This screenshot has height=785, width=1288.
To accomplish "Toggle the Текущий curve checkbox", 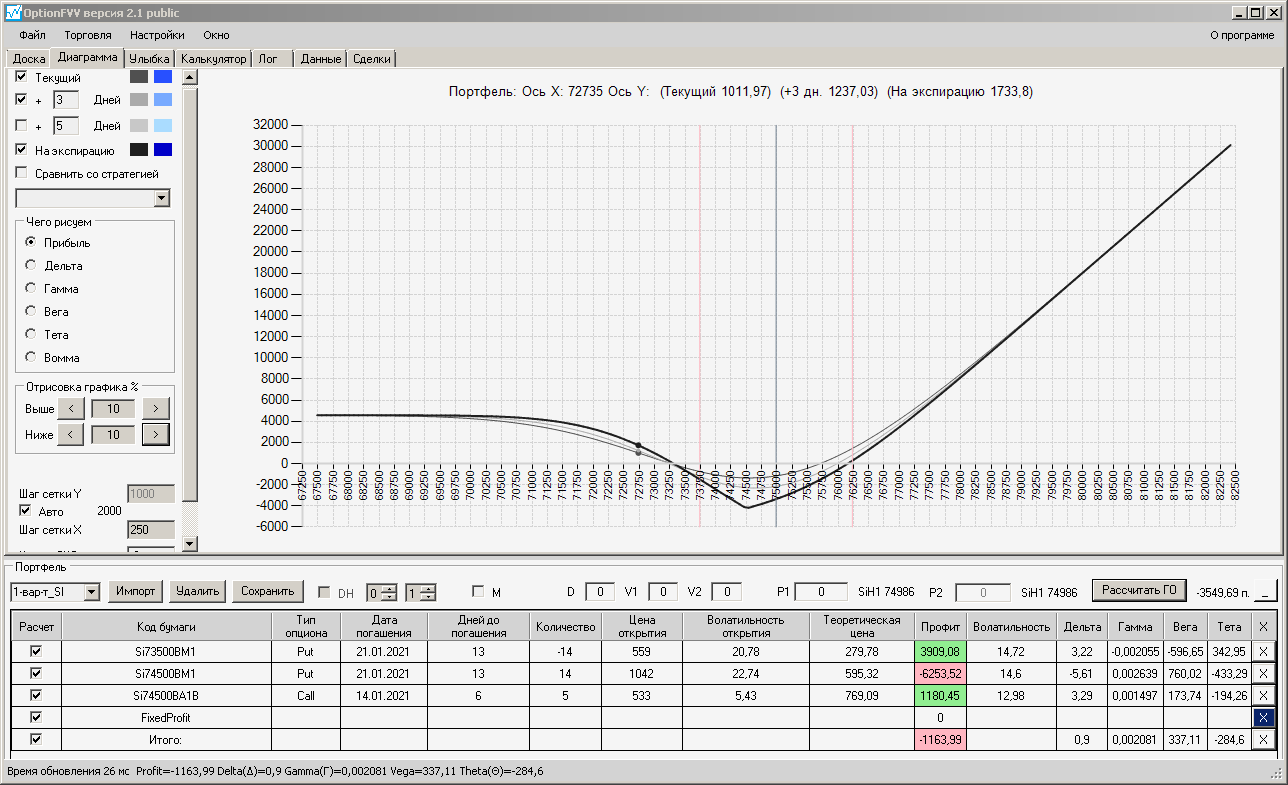I will coord(22,77).
